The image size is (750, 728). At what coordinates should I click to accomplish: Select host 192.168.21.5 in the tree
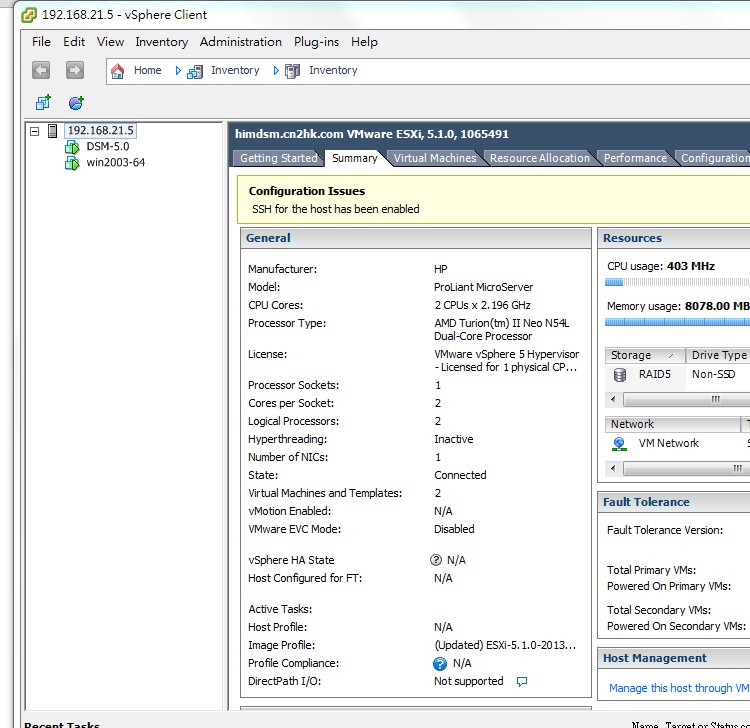coord(100,131)
